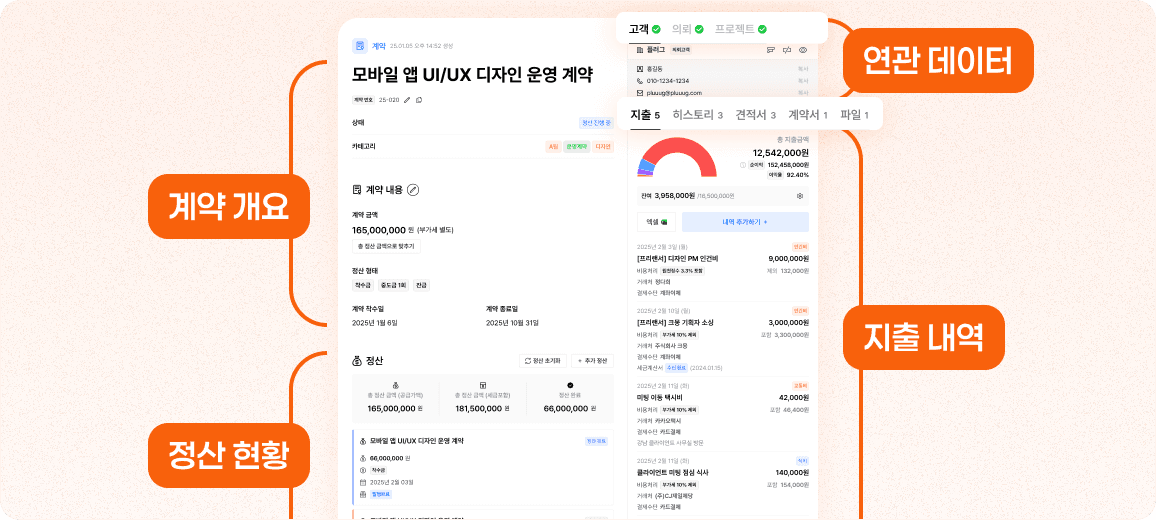Click the red segment of expense donut chart

[x=677, y=152]
